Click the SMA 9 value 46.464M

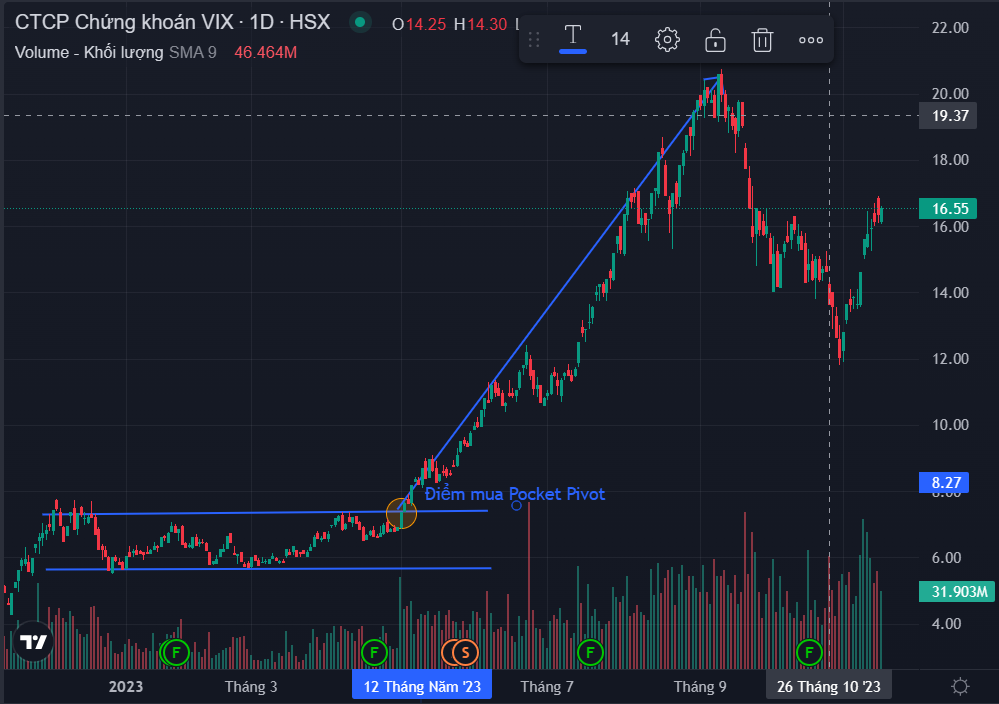coord(266,52)
